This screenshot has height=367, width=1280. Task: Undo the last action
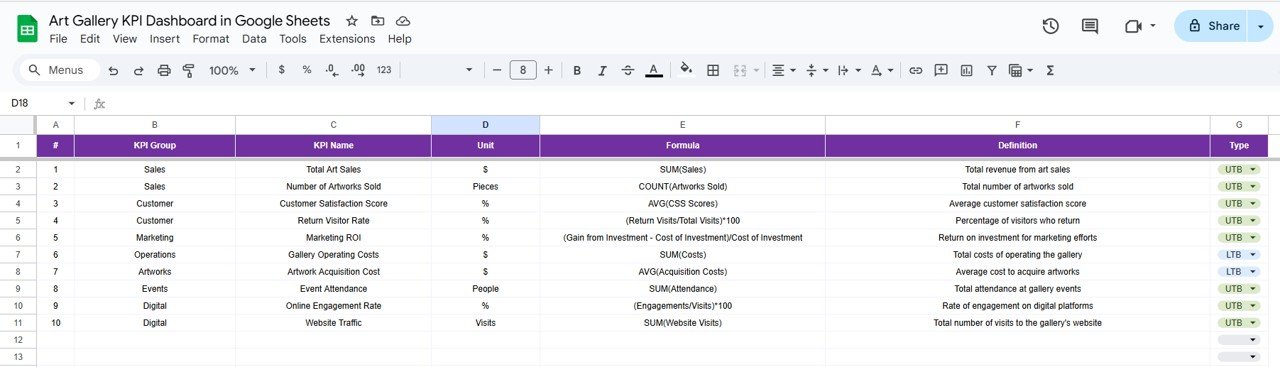coord(113,71)
